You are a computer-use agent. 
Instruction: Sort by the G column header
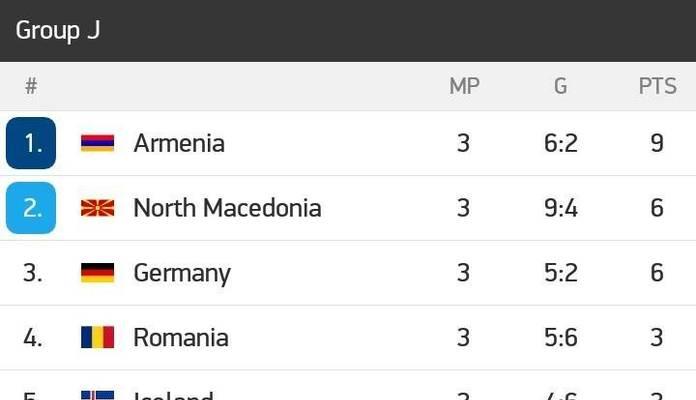click(x=561, y=86)
